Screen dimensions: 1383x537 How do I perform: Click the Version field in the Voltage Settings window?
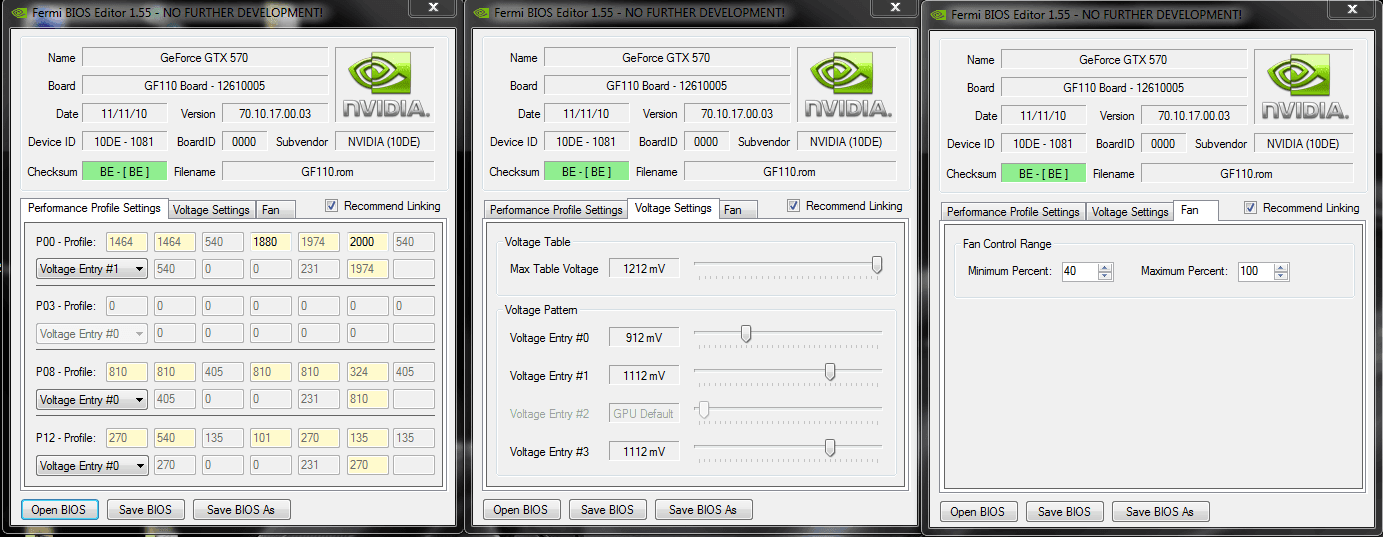pyautogui.click(x=735, y=113)
